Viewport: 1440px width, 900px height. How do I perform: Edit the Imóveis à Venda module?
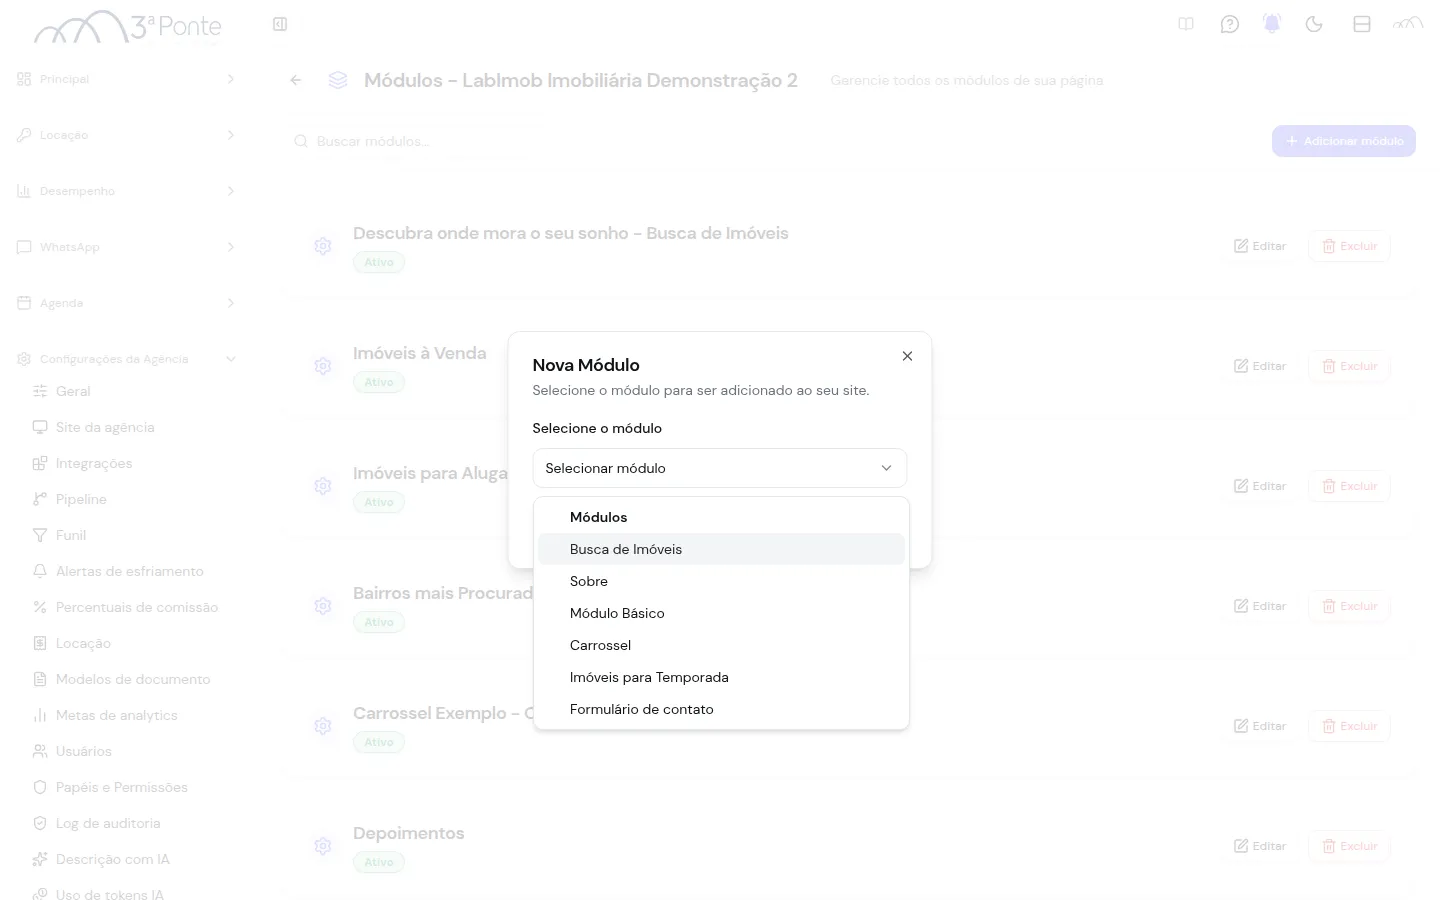pos(1260,366)
